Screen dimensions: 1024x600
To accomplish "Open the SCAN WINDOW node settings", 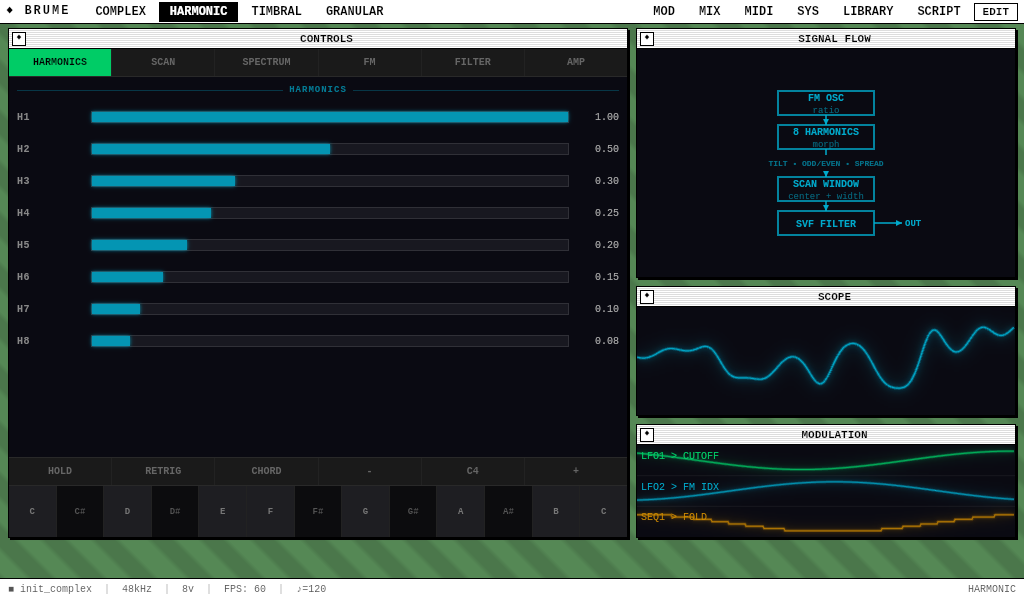I will tap(826, 189).
